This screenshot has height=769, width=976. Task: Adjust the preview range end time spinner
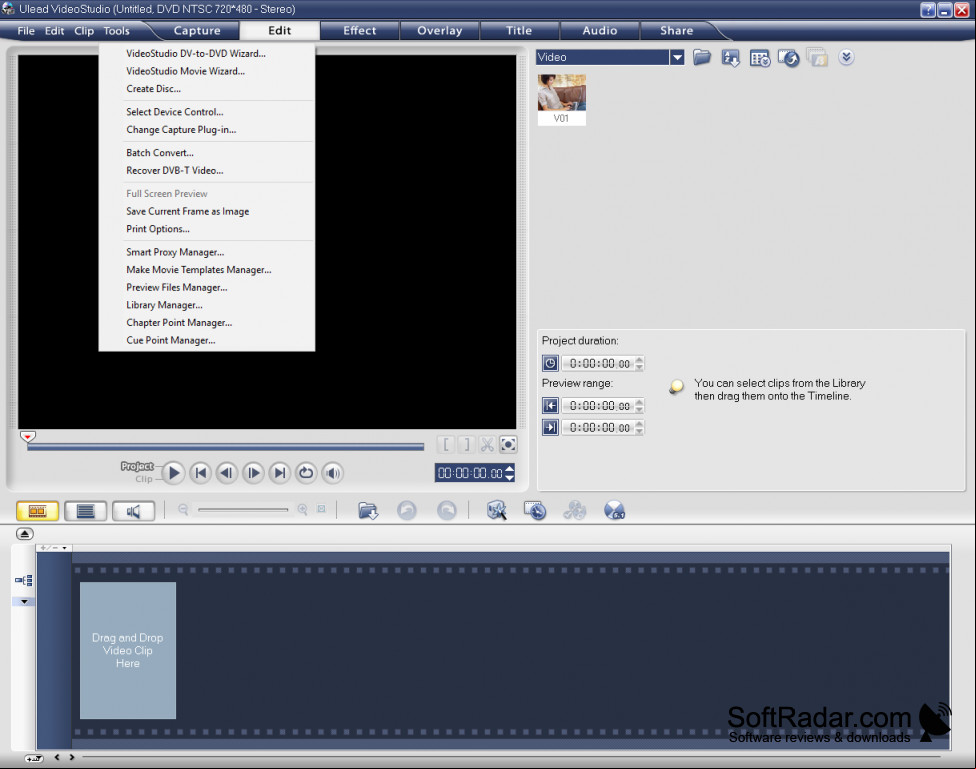pyautogui.click(x=639, y=427)
